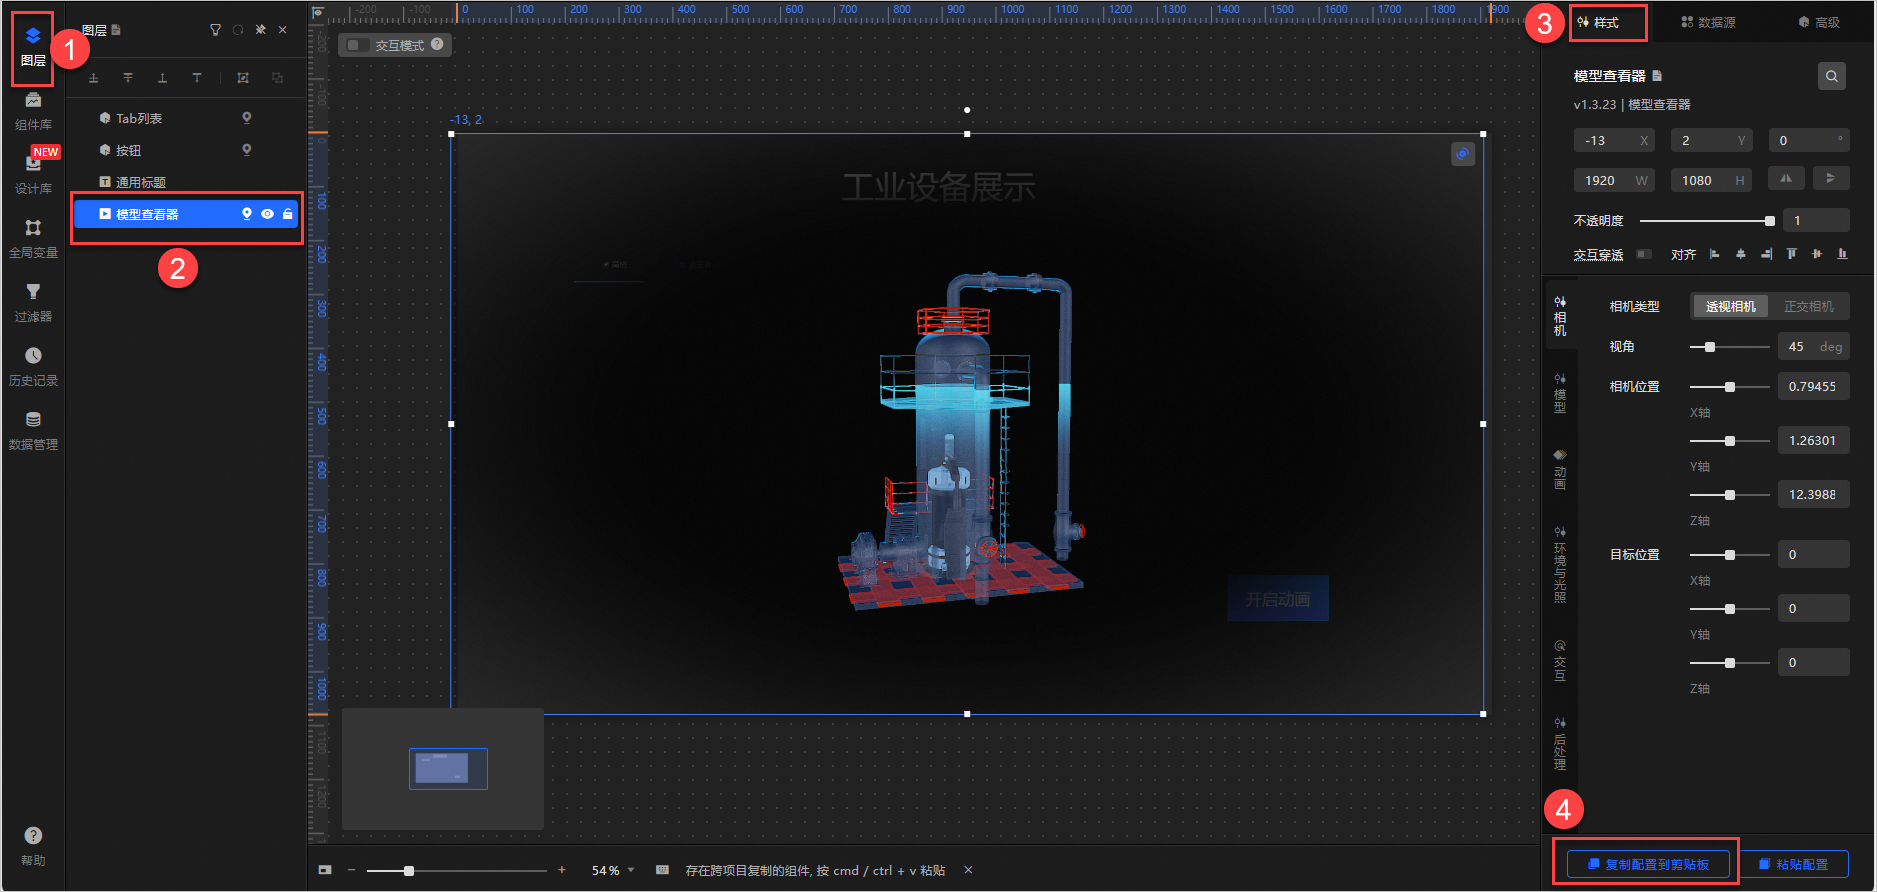Open the 模型 model settings tab
Viewport: 1877px width, 892px height.
click(1560, 393)
